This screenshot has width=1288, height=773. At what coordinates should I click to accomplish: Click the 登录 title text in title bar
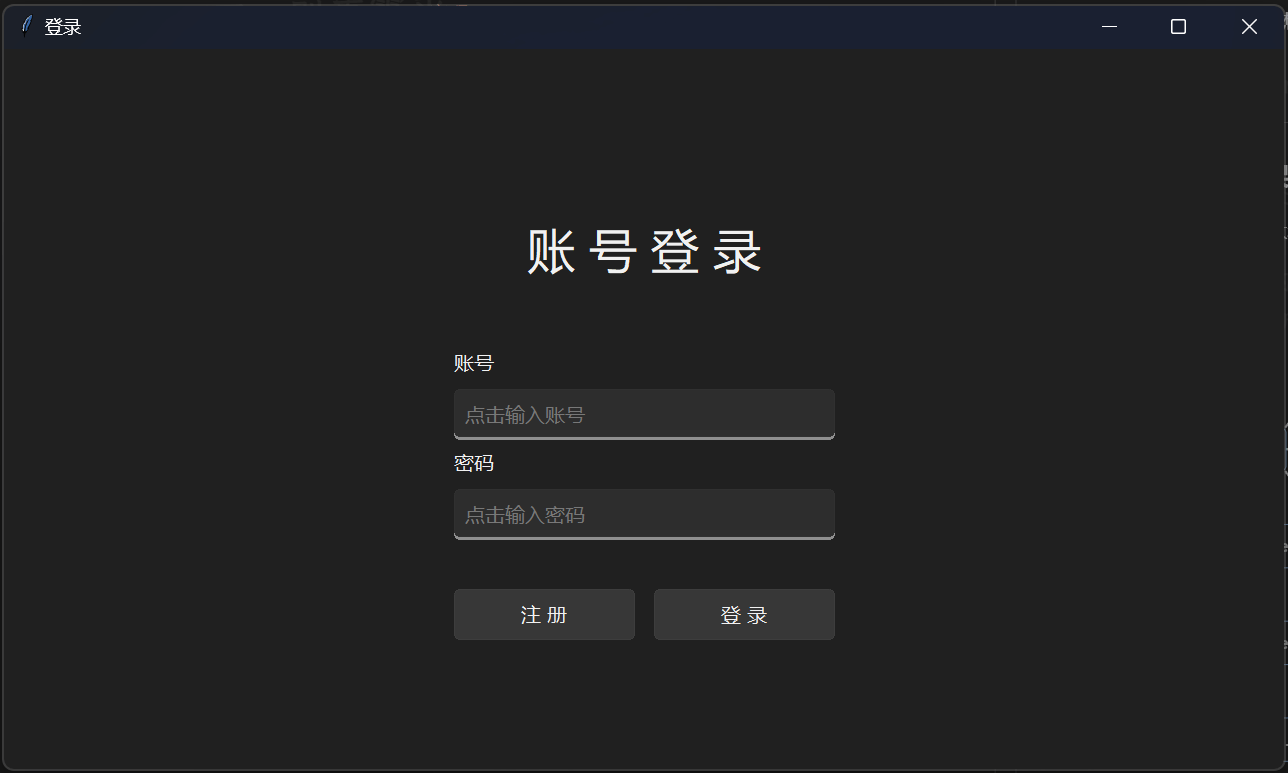coord(63,27)
